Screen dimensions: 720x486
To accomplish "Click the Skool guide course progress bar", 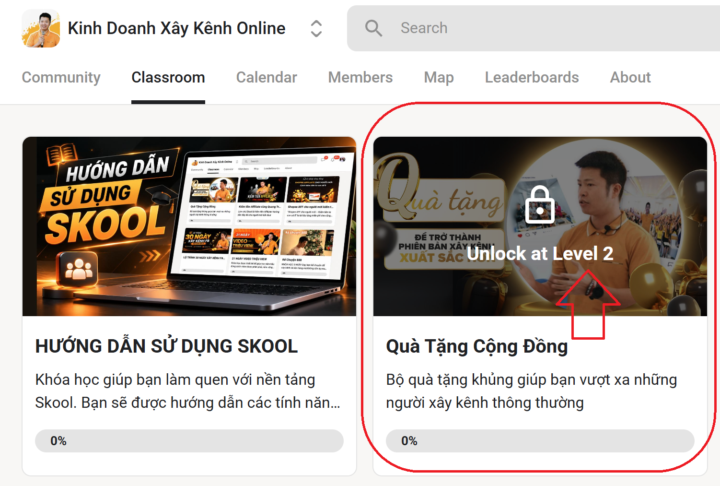I will (189, 441).
